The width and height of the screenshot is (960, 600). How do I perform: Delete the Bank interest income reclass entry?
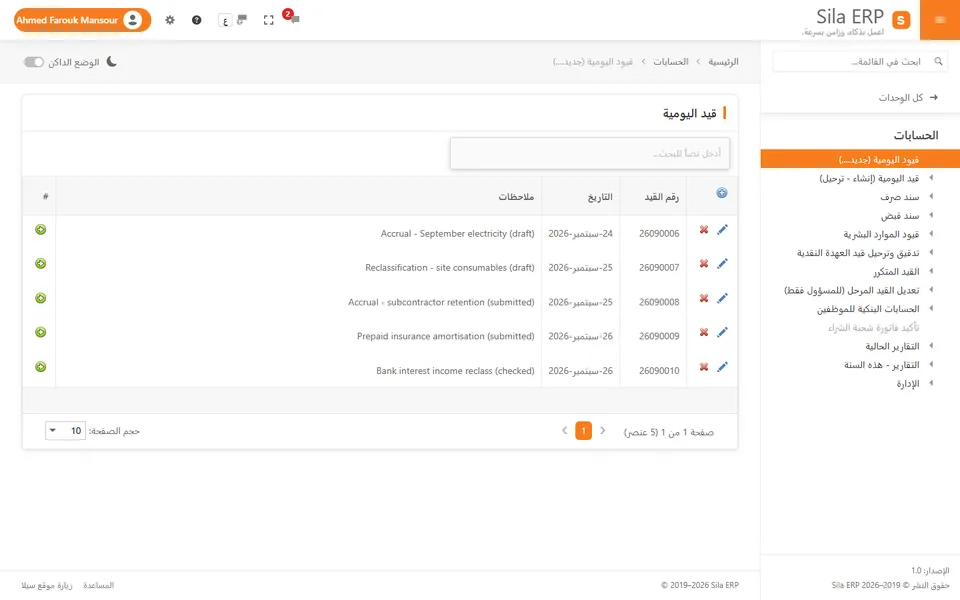click(x=704, y=367)
